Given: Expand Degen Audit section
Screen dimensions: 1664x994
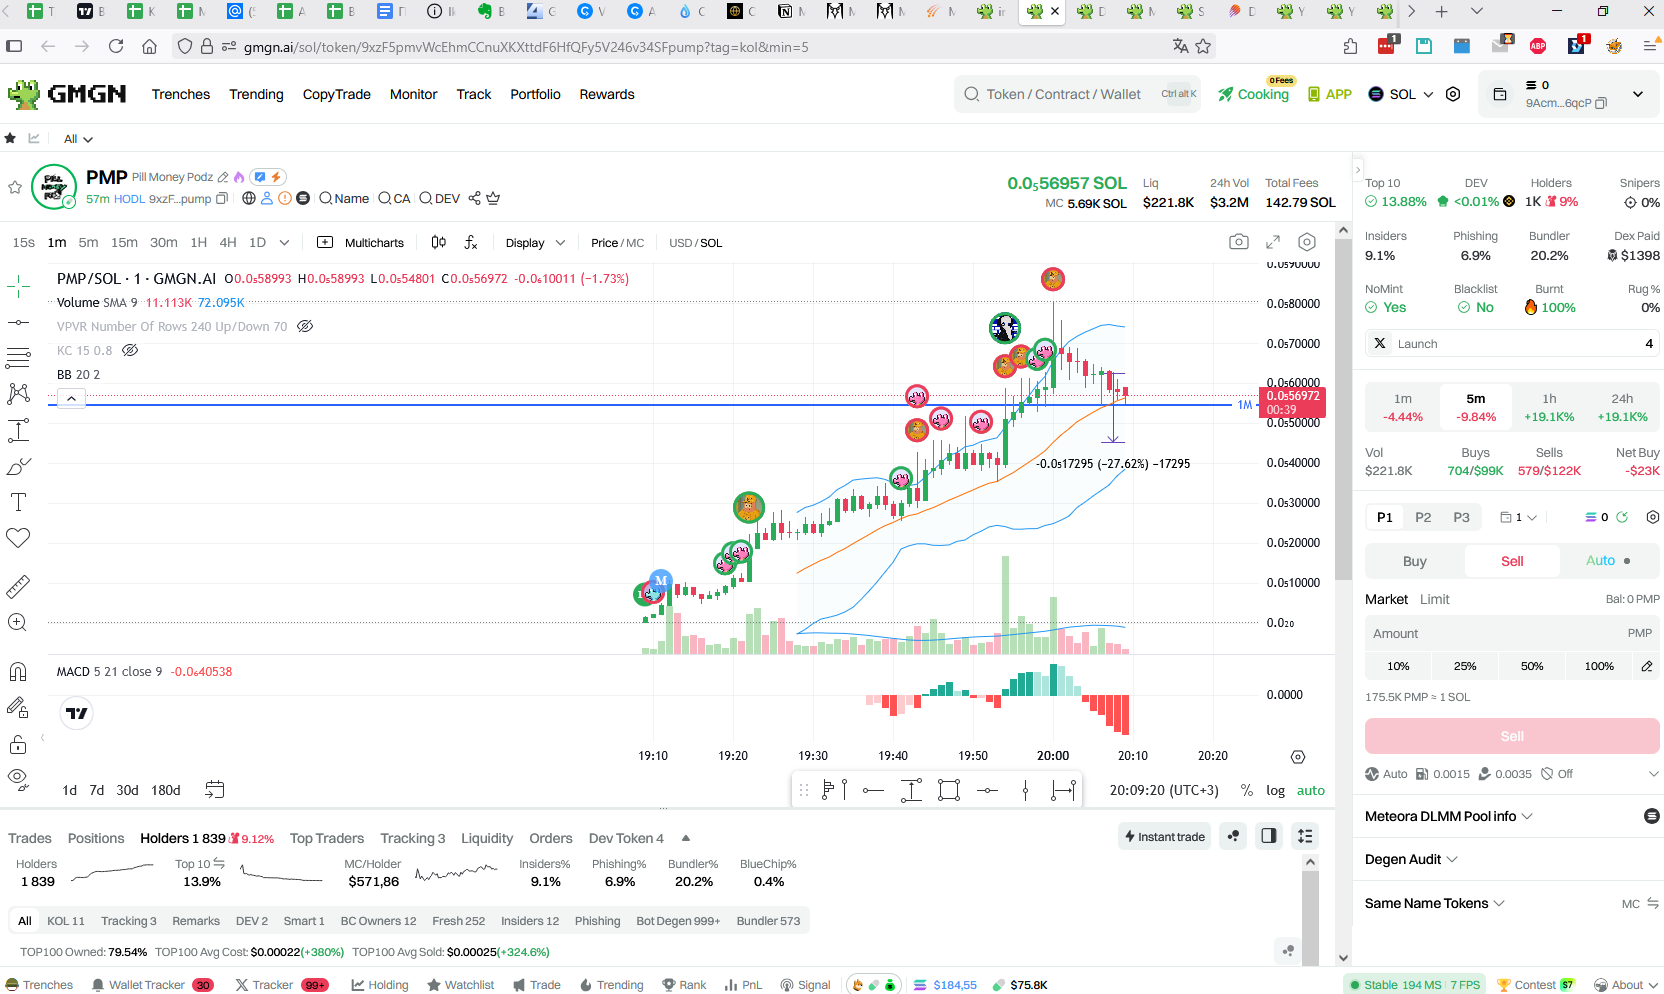Looking at the screenshot, I should click(1412, 859).
